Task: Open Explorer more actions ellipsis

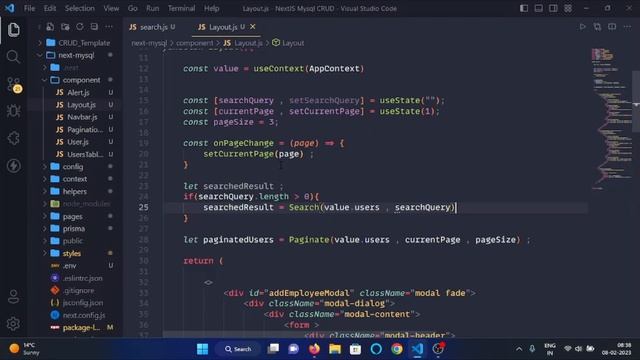Action: tap(109, 27)
